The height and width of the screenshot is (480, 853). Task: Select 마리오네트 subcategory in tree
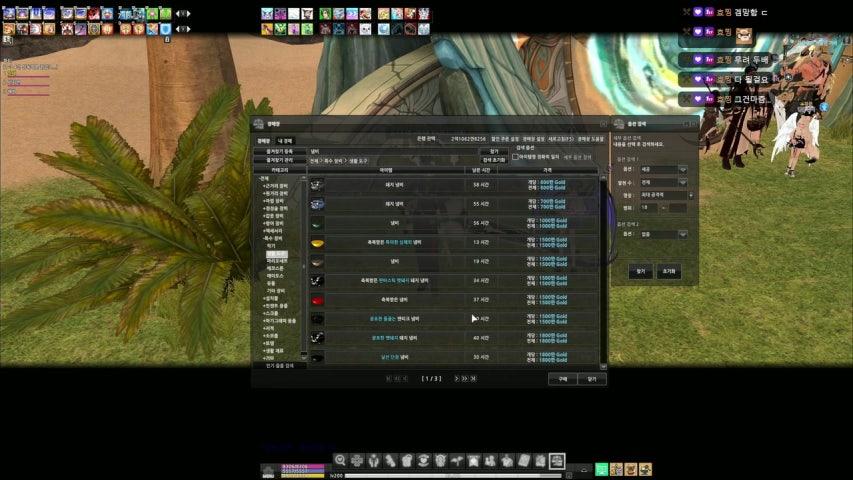(277, 261)
